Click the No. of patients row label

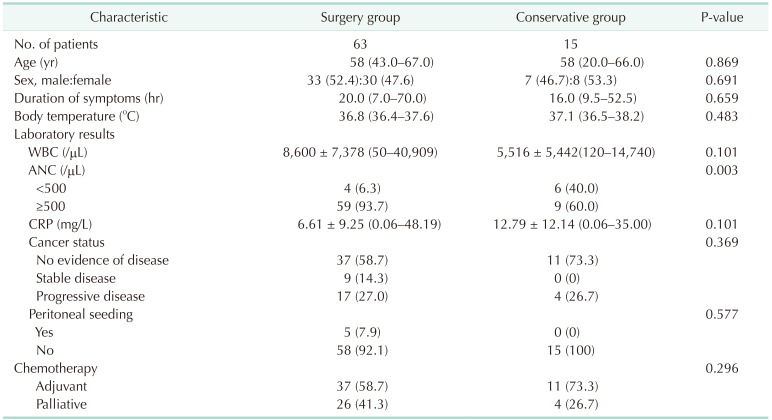(x=62, y=44)
